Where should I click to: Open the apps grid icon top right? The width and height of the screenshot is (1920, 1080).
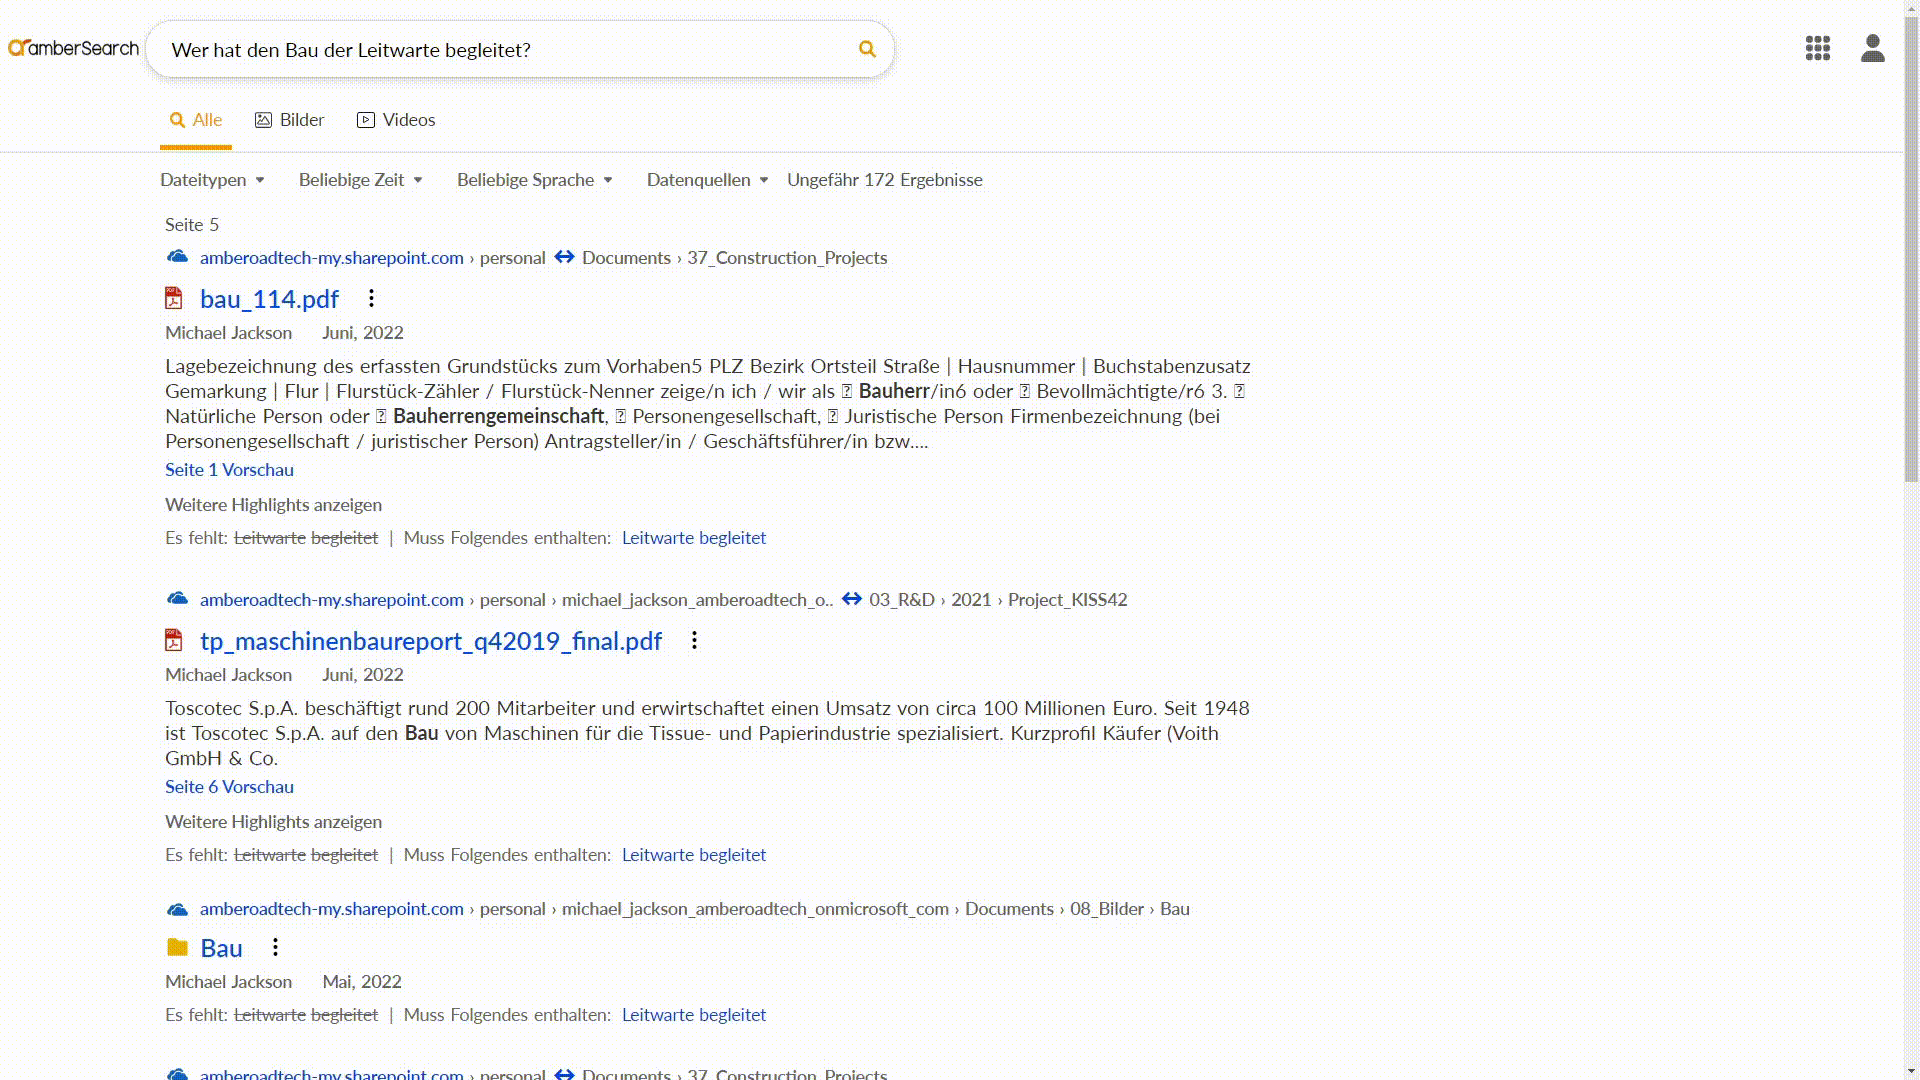(1817, 48)
